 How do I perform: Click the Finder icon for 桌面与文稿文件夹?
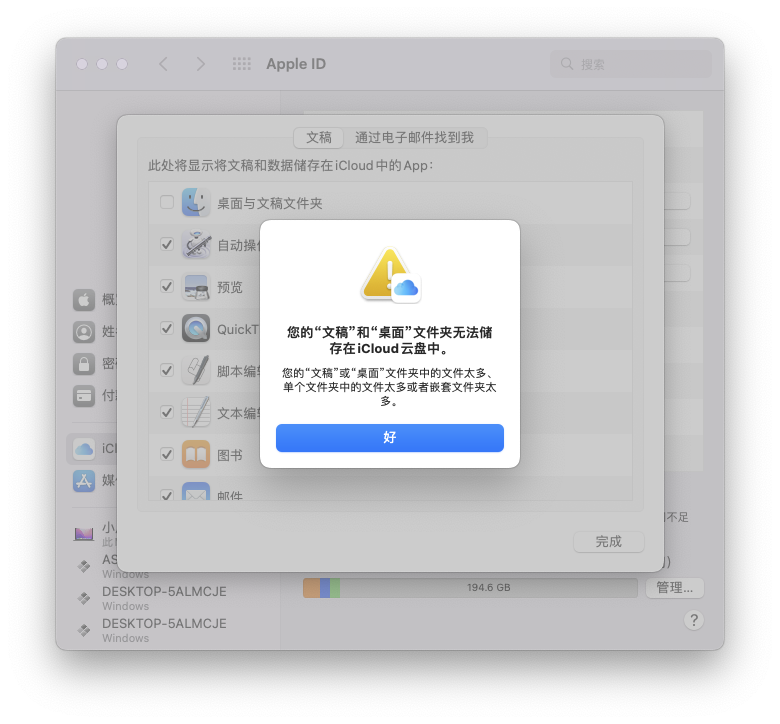(195, 202)
